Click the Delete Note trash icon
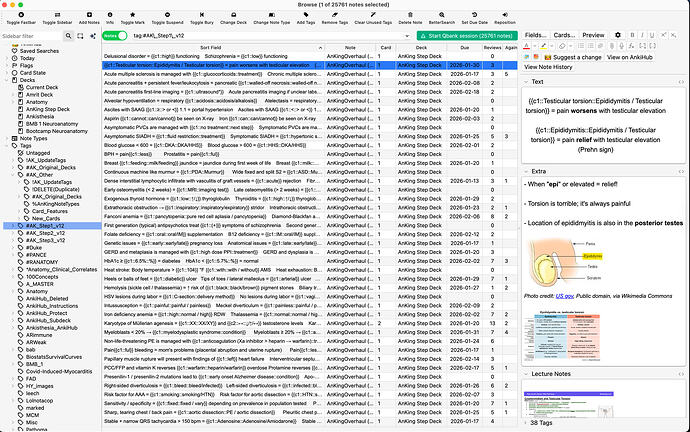Image resolution: width=690 pixels, height=432 pixels. click(410, 15)
